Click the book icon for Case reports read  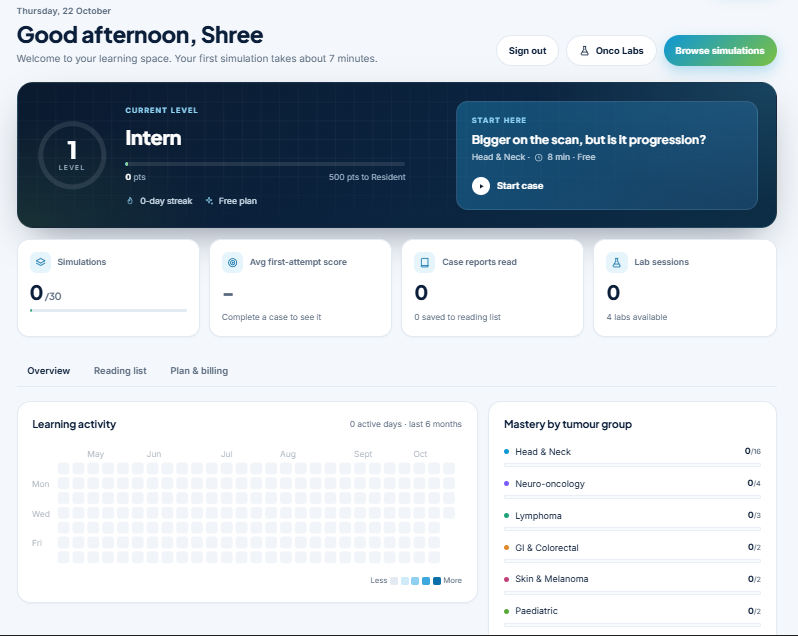coord(424,262)
